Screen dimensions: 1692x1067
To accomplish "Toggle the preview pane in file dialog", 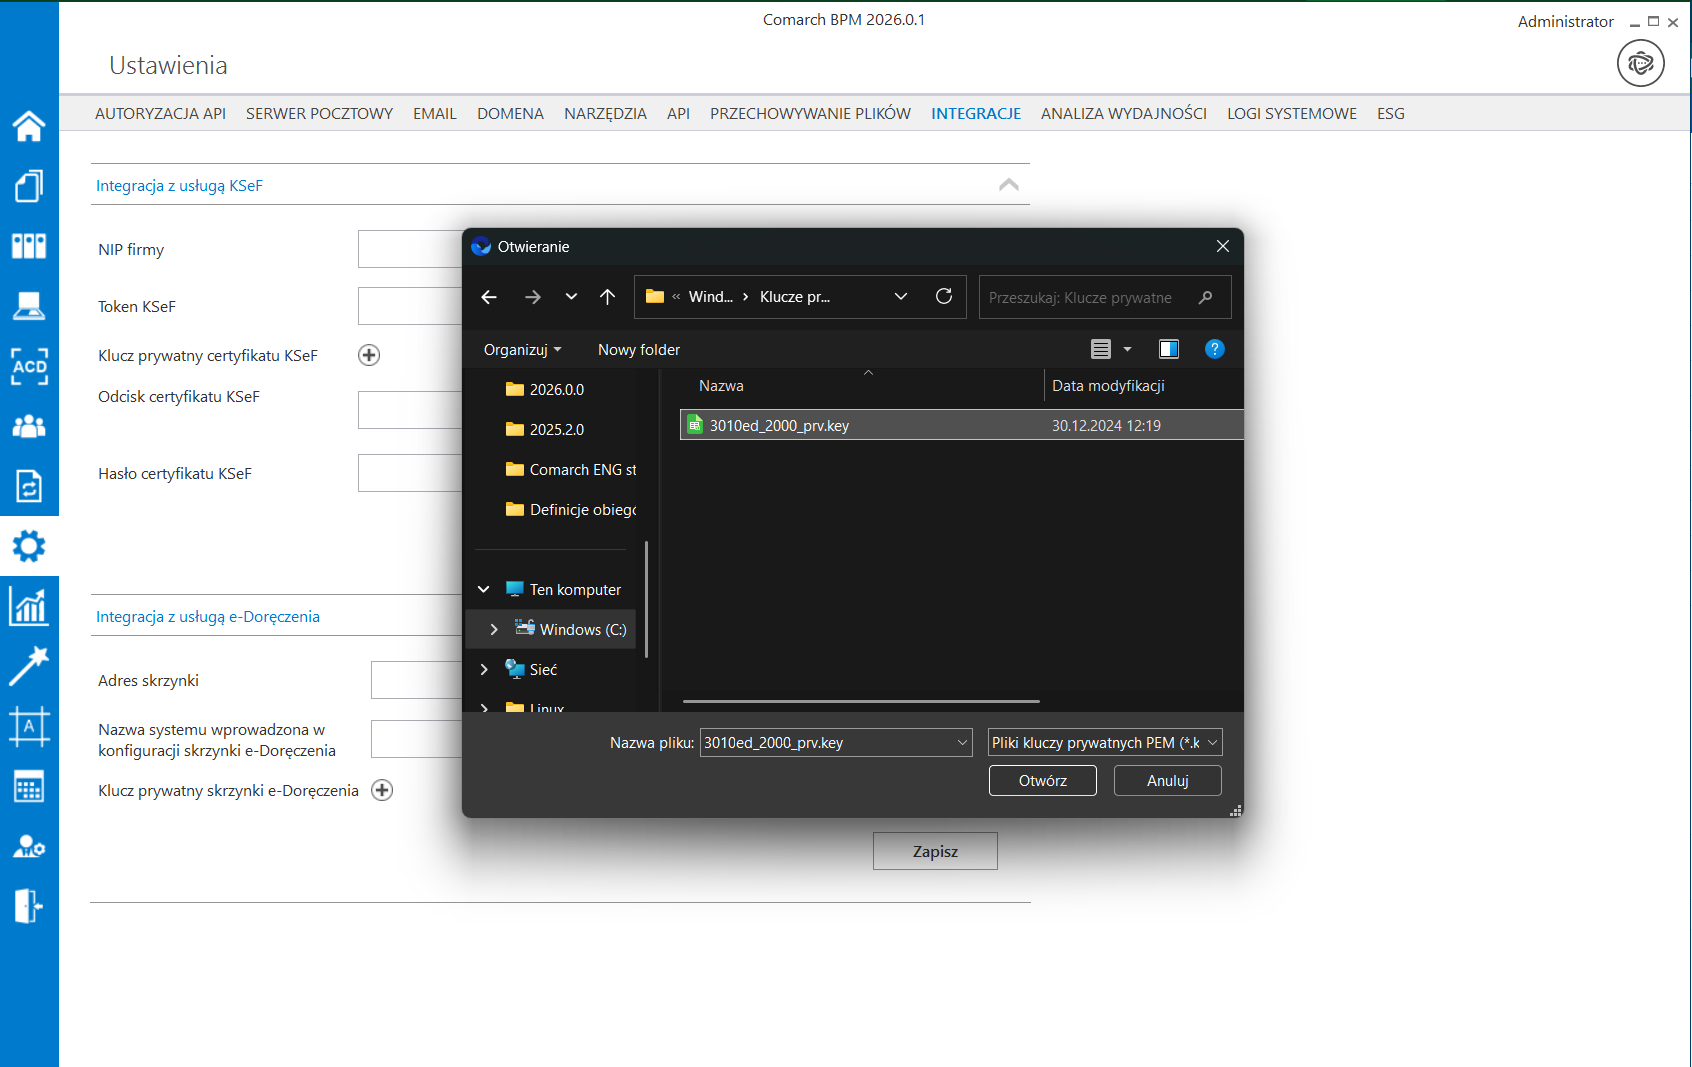I will pos(1168,349).
